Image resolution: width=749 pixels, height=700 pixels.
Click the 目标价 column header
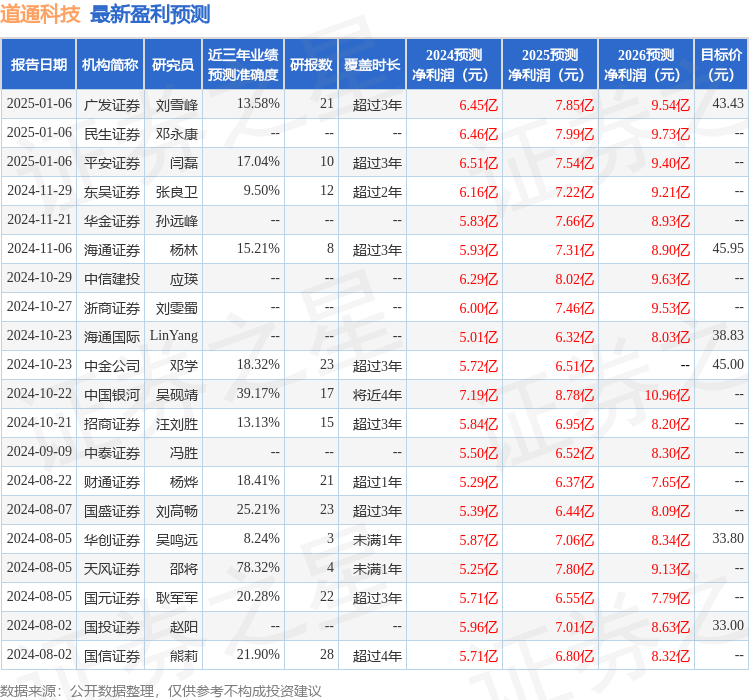(721, 65)
